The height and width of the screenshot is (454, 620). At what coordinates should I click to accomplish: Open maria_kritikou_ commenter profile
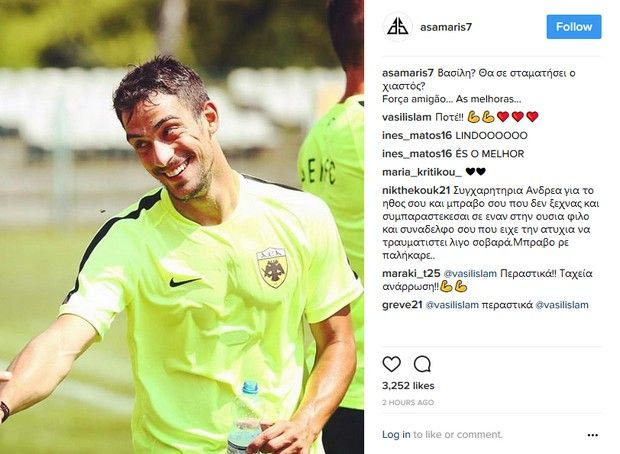pyautogui.click(x=422, y=172)
